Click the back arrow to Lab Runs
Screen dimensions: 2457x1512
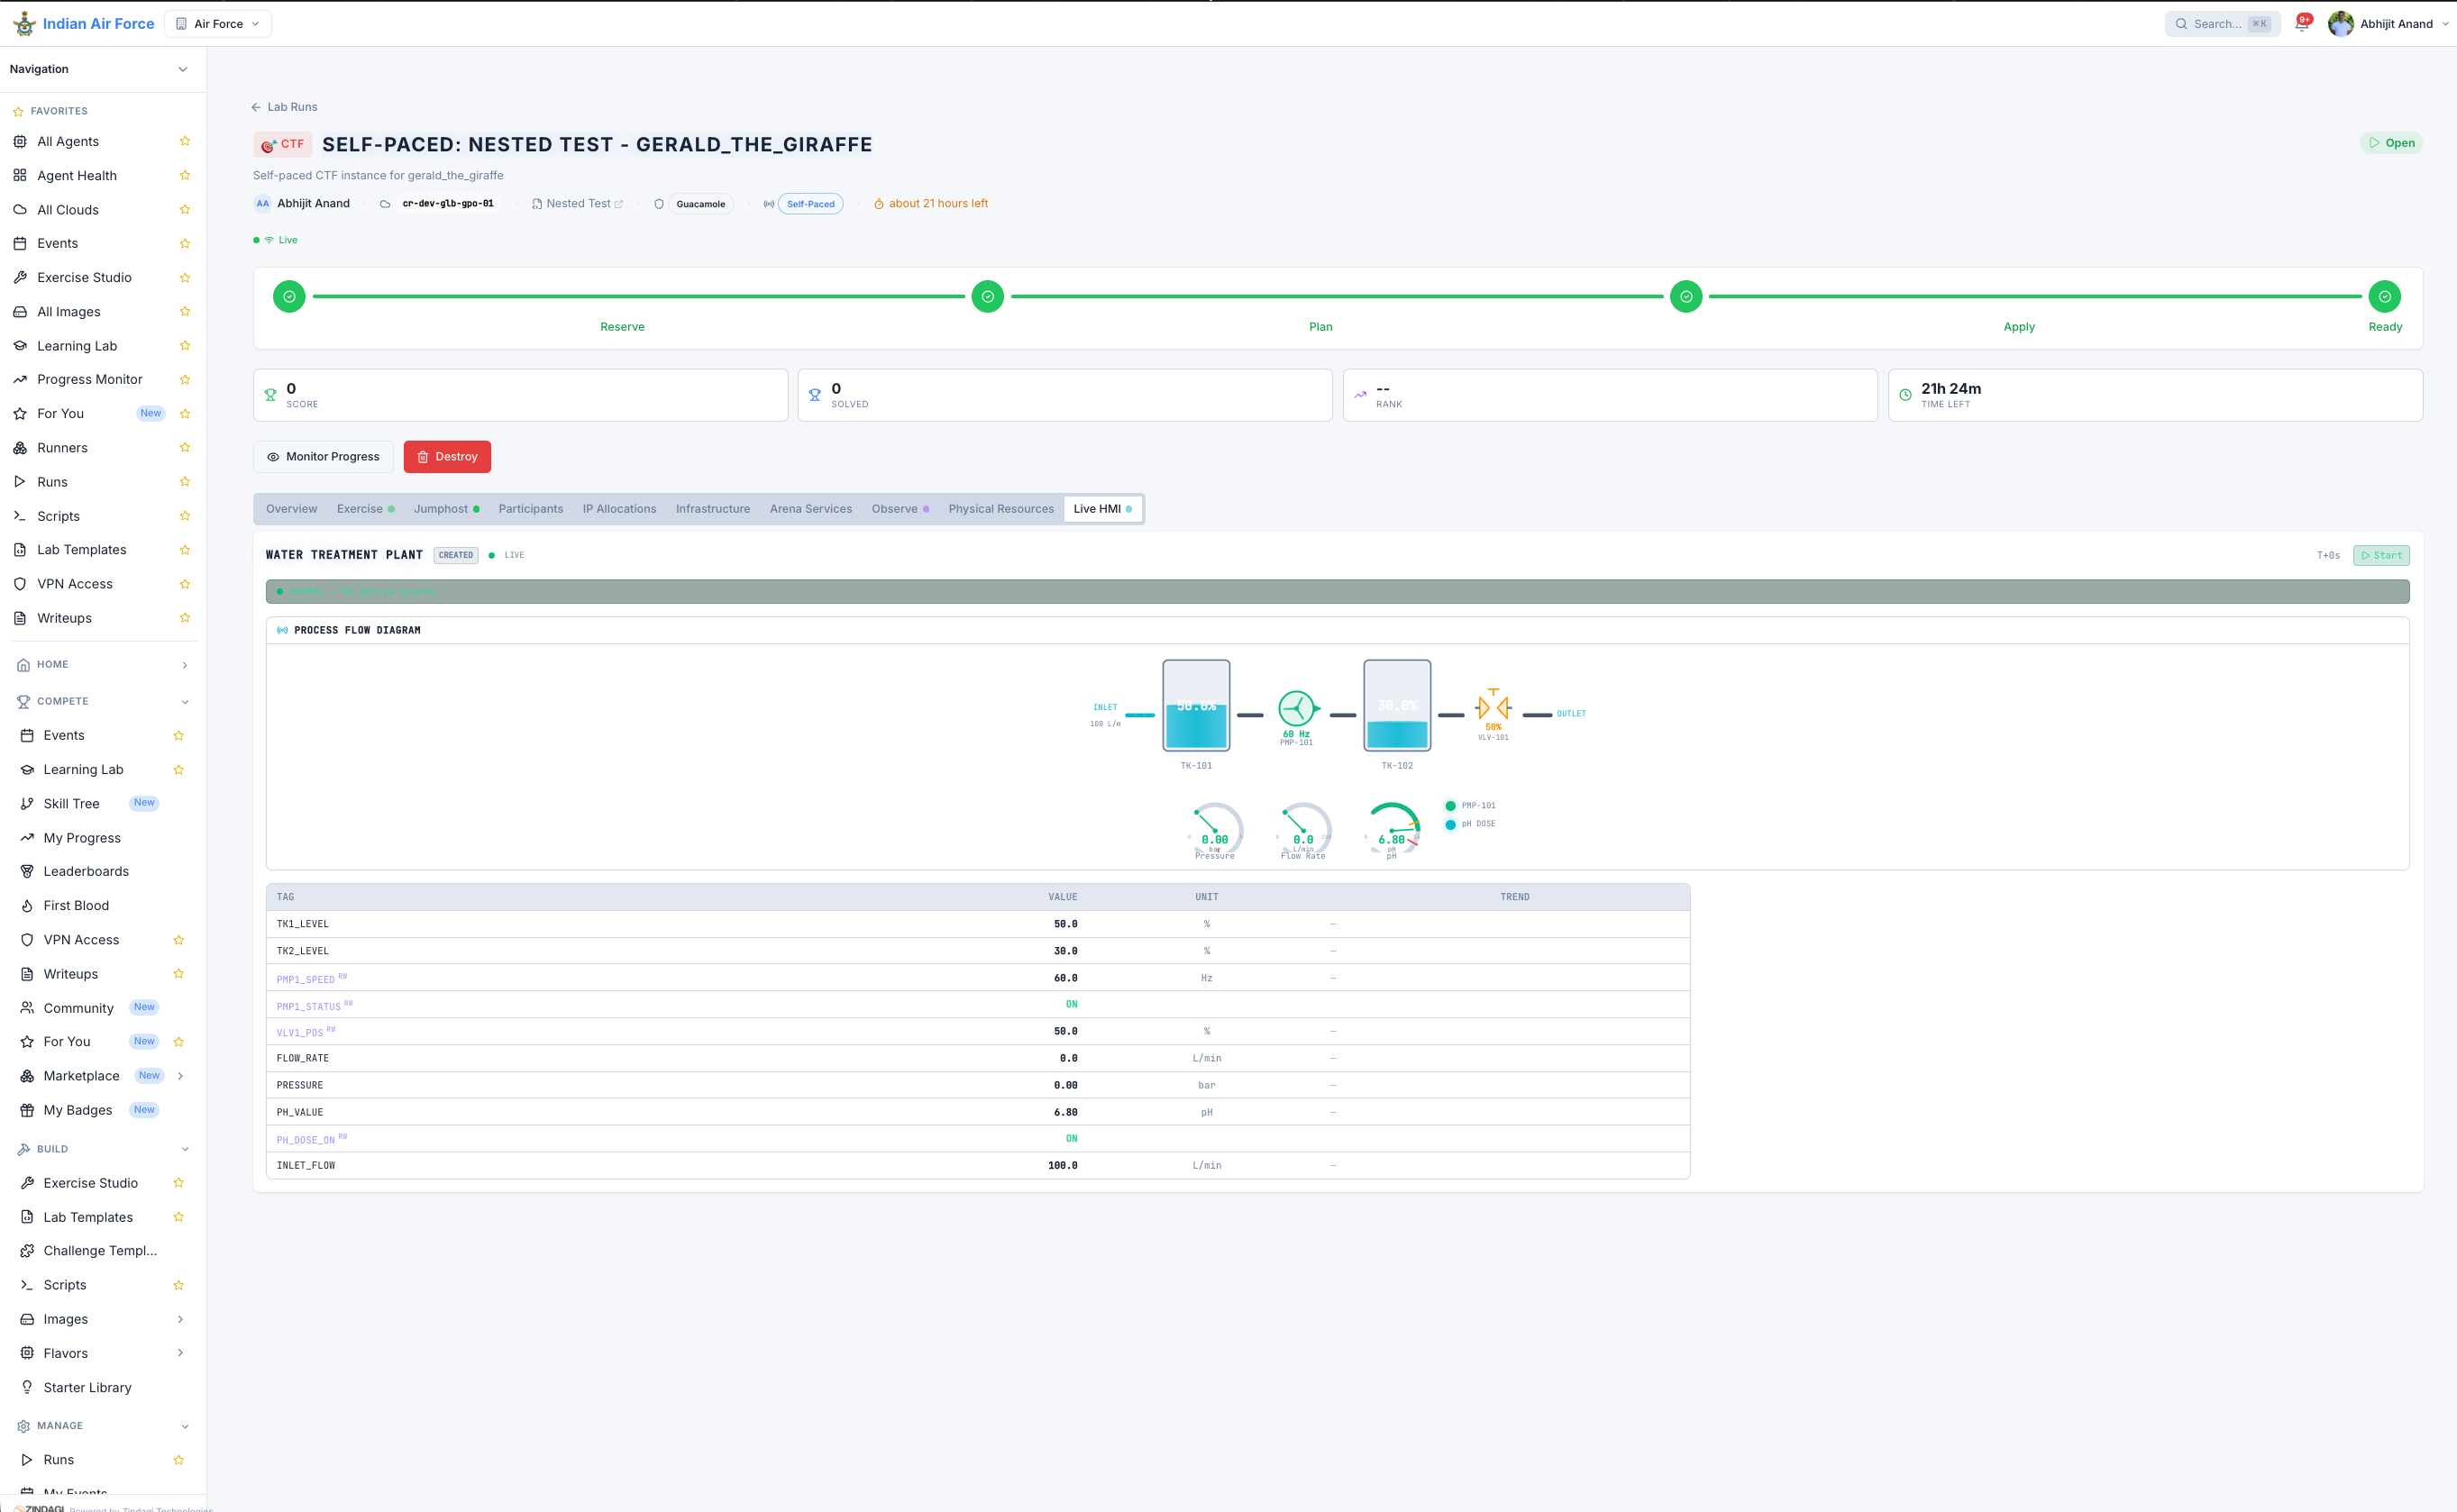click(256, 107)
